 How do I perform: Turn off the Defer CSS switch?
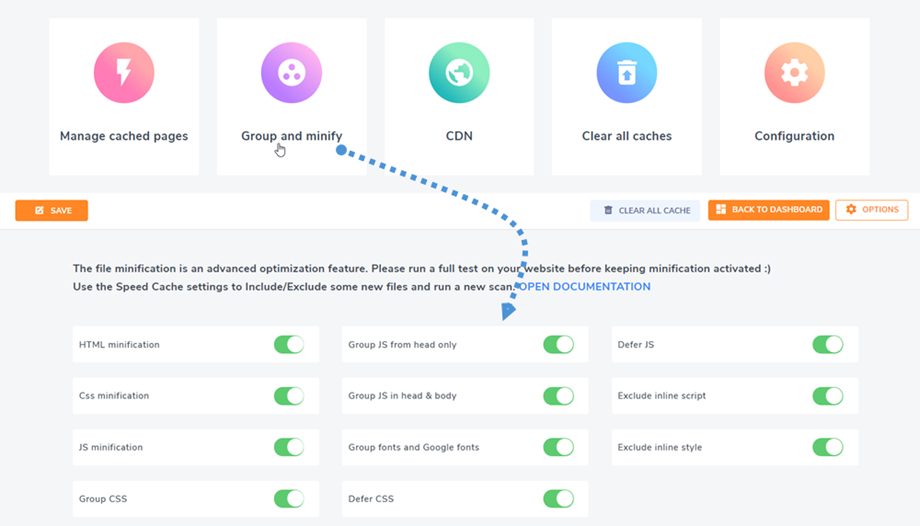point(558,498)
